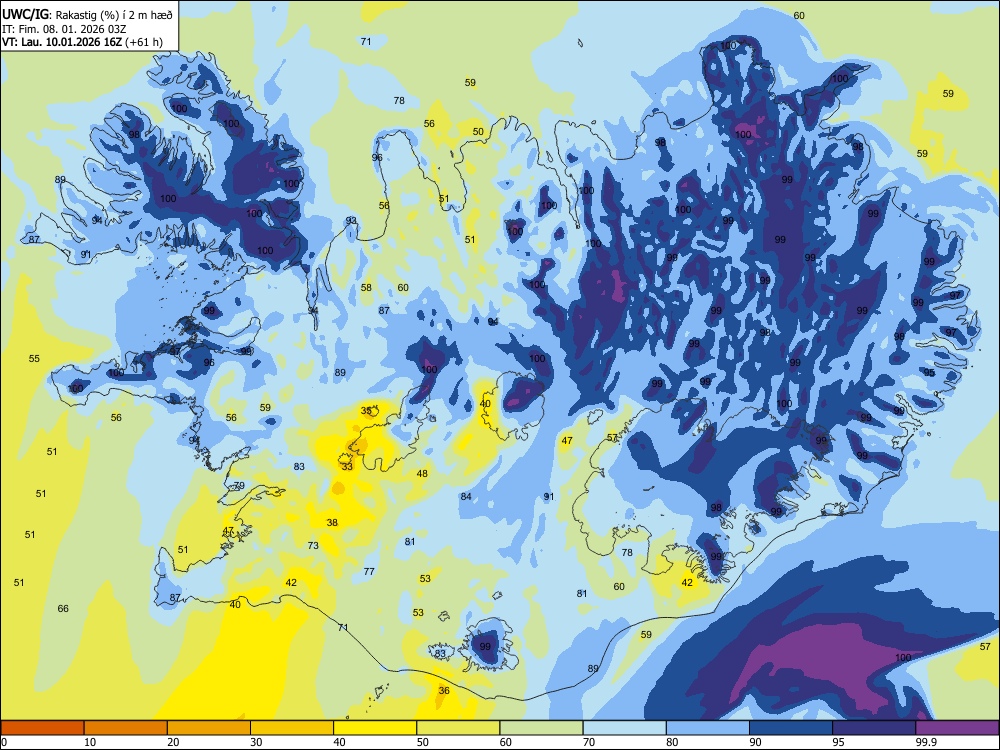The width and height of the screenshot is (1000, 750).
Task: Click the 90–95 dark blue legend swatch
Action: pyautogui.click(x=791, y=728)
